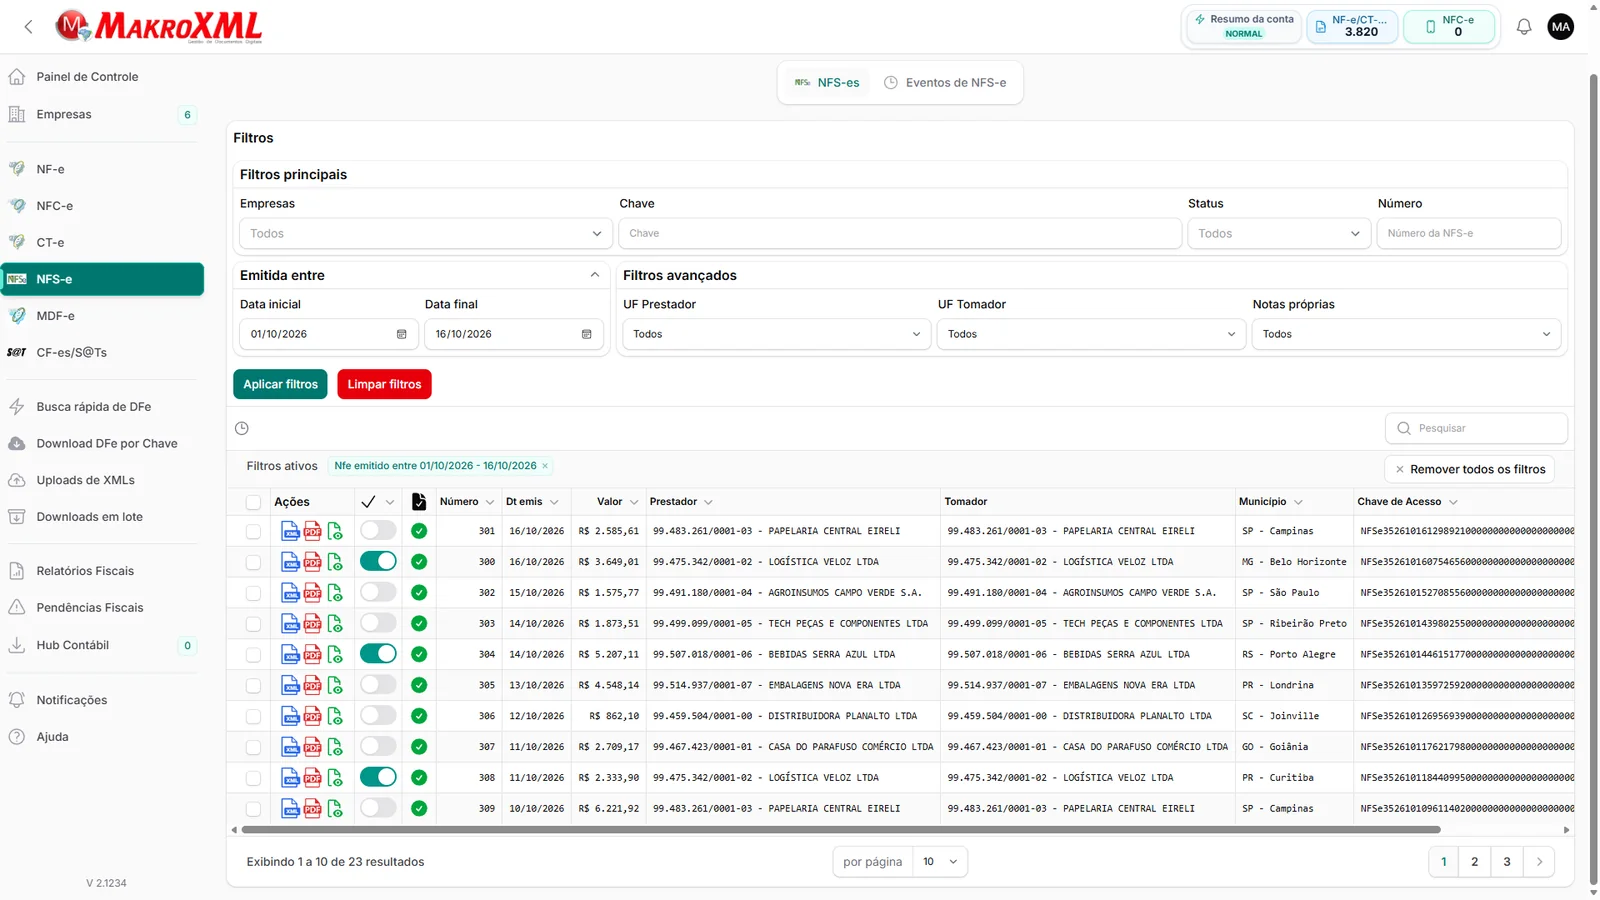Viewport: 1600px width, 900px height.
Task: Open PDF of nota 300
Action: click(x=313, y=562)
